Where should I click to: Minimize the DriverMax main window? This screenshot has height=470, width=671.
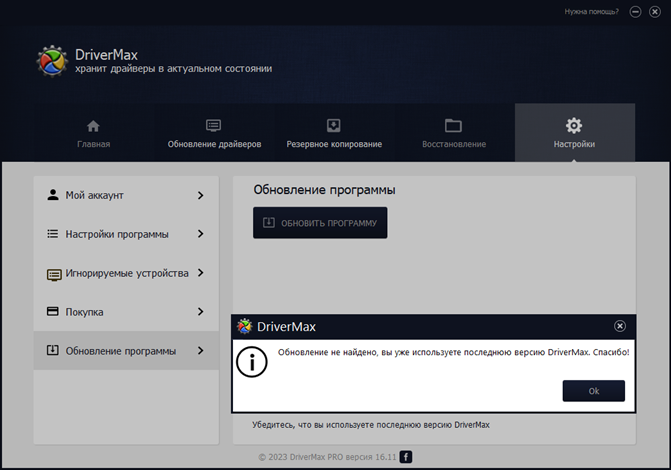click(x=635, y=12)
